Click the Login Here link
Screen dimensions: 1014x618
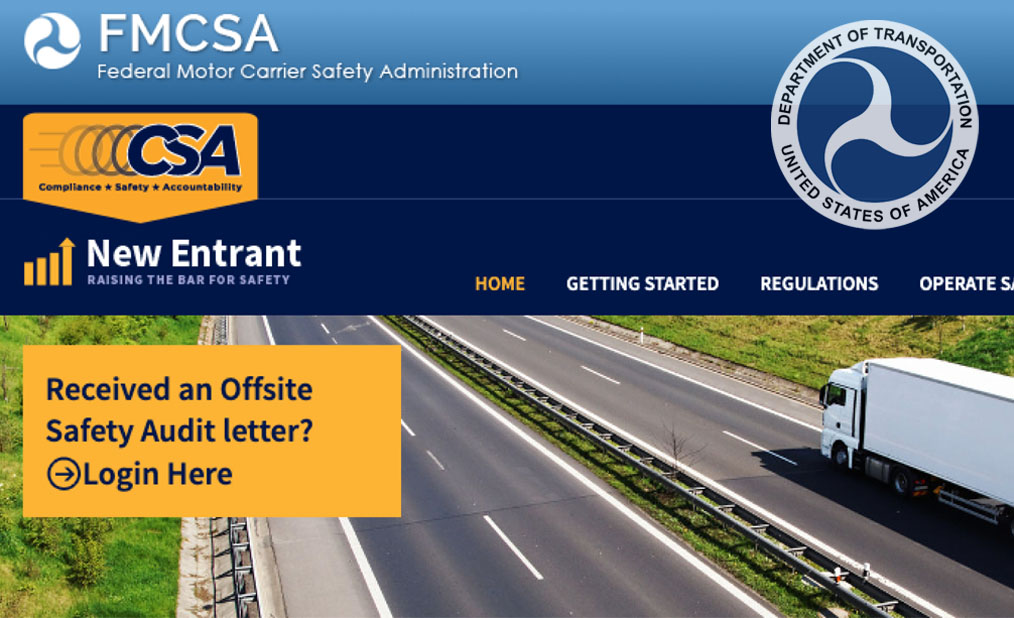pos(157,474)
